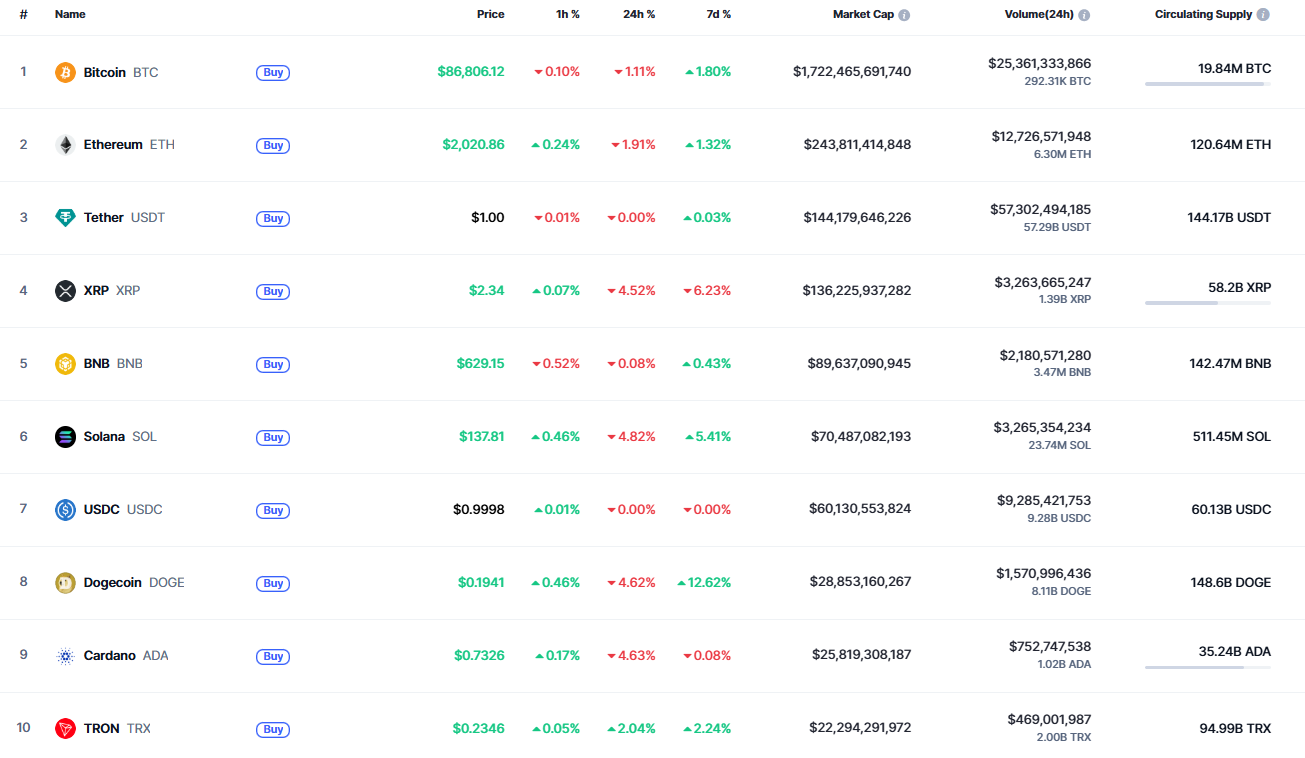Click Bitcoin's circulating supply progress bar
1305x758 pixels.
coord(1208,84)
